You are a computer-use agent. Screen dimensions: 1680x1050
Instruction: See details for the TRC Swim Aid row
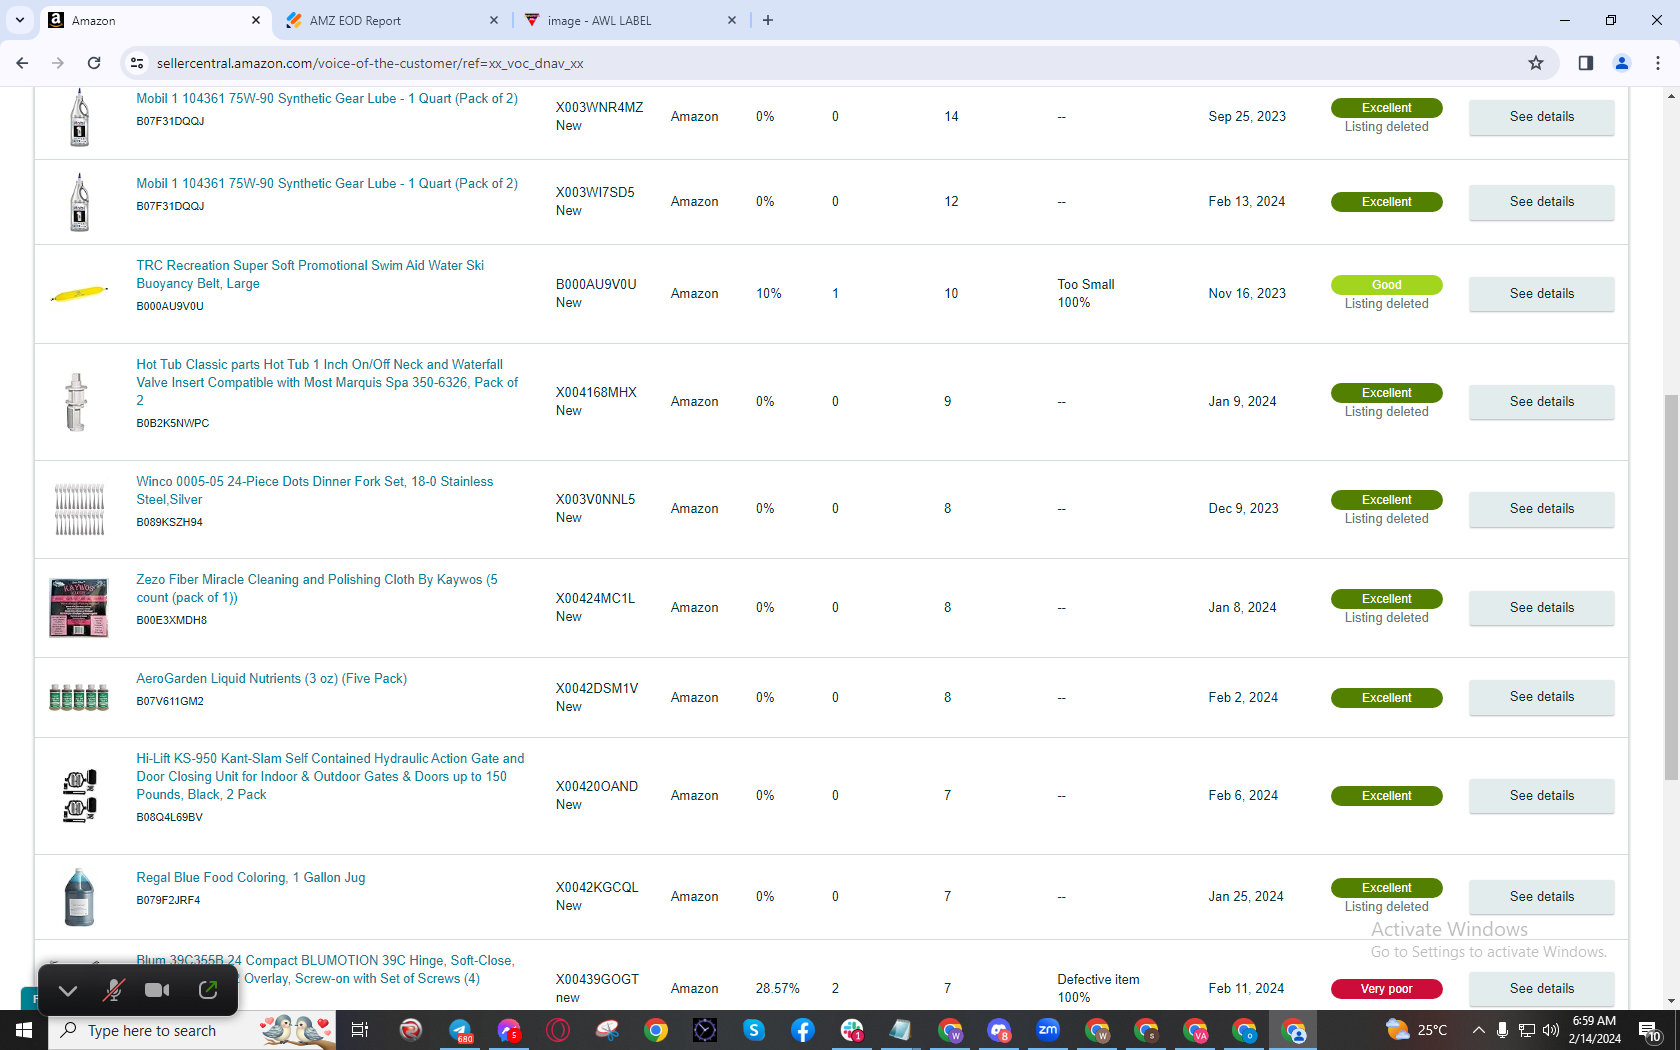point(1541,293)
